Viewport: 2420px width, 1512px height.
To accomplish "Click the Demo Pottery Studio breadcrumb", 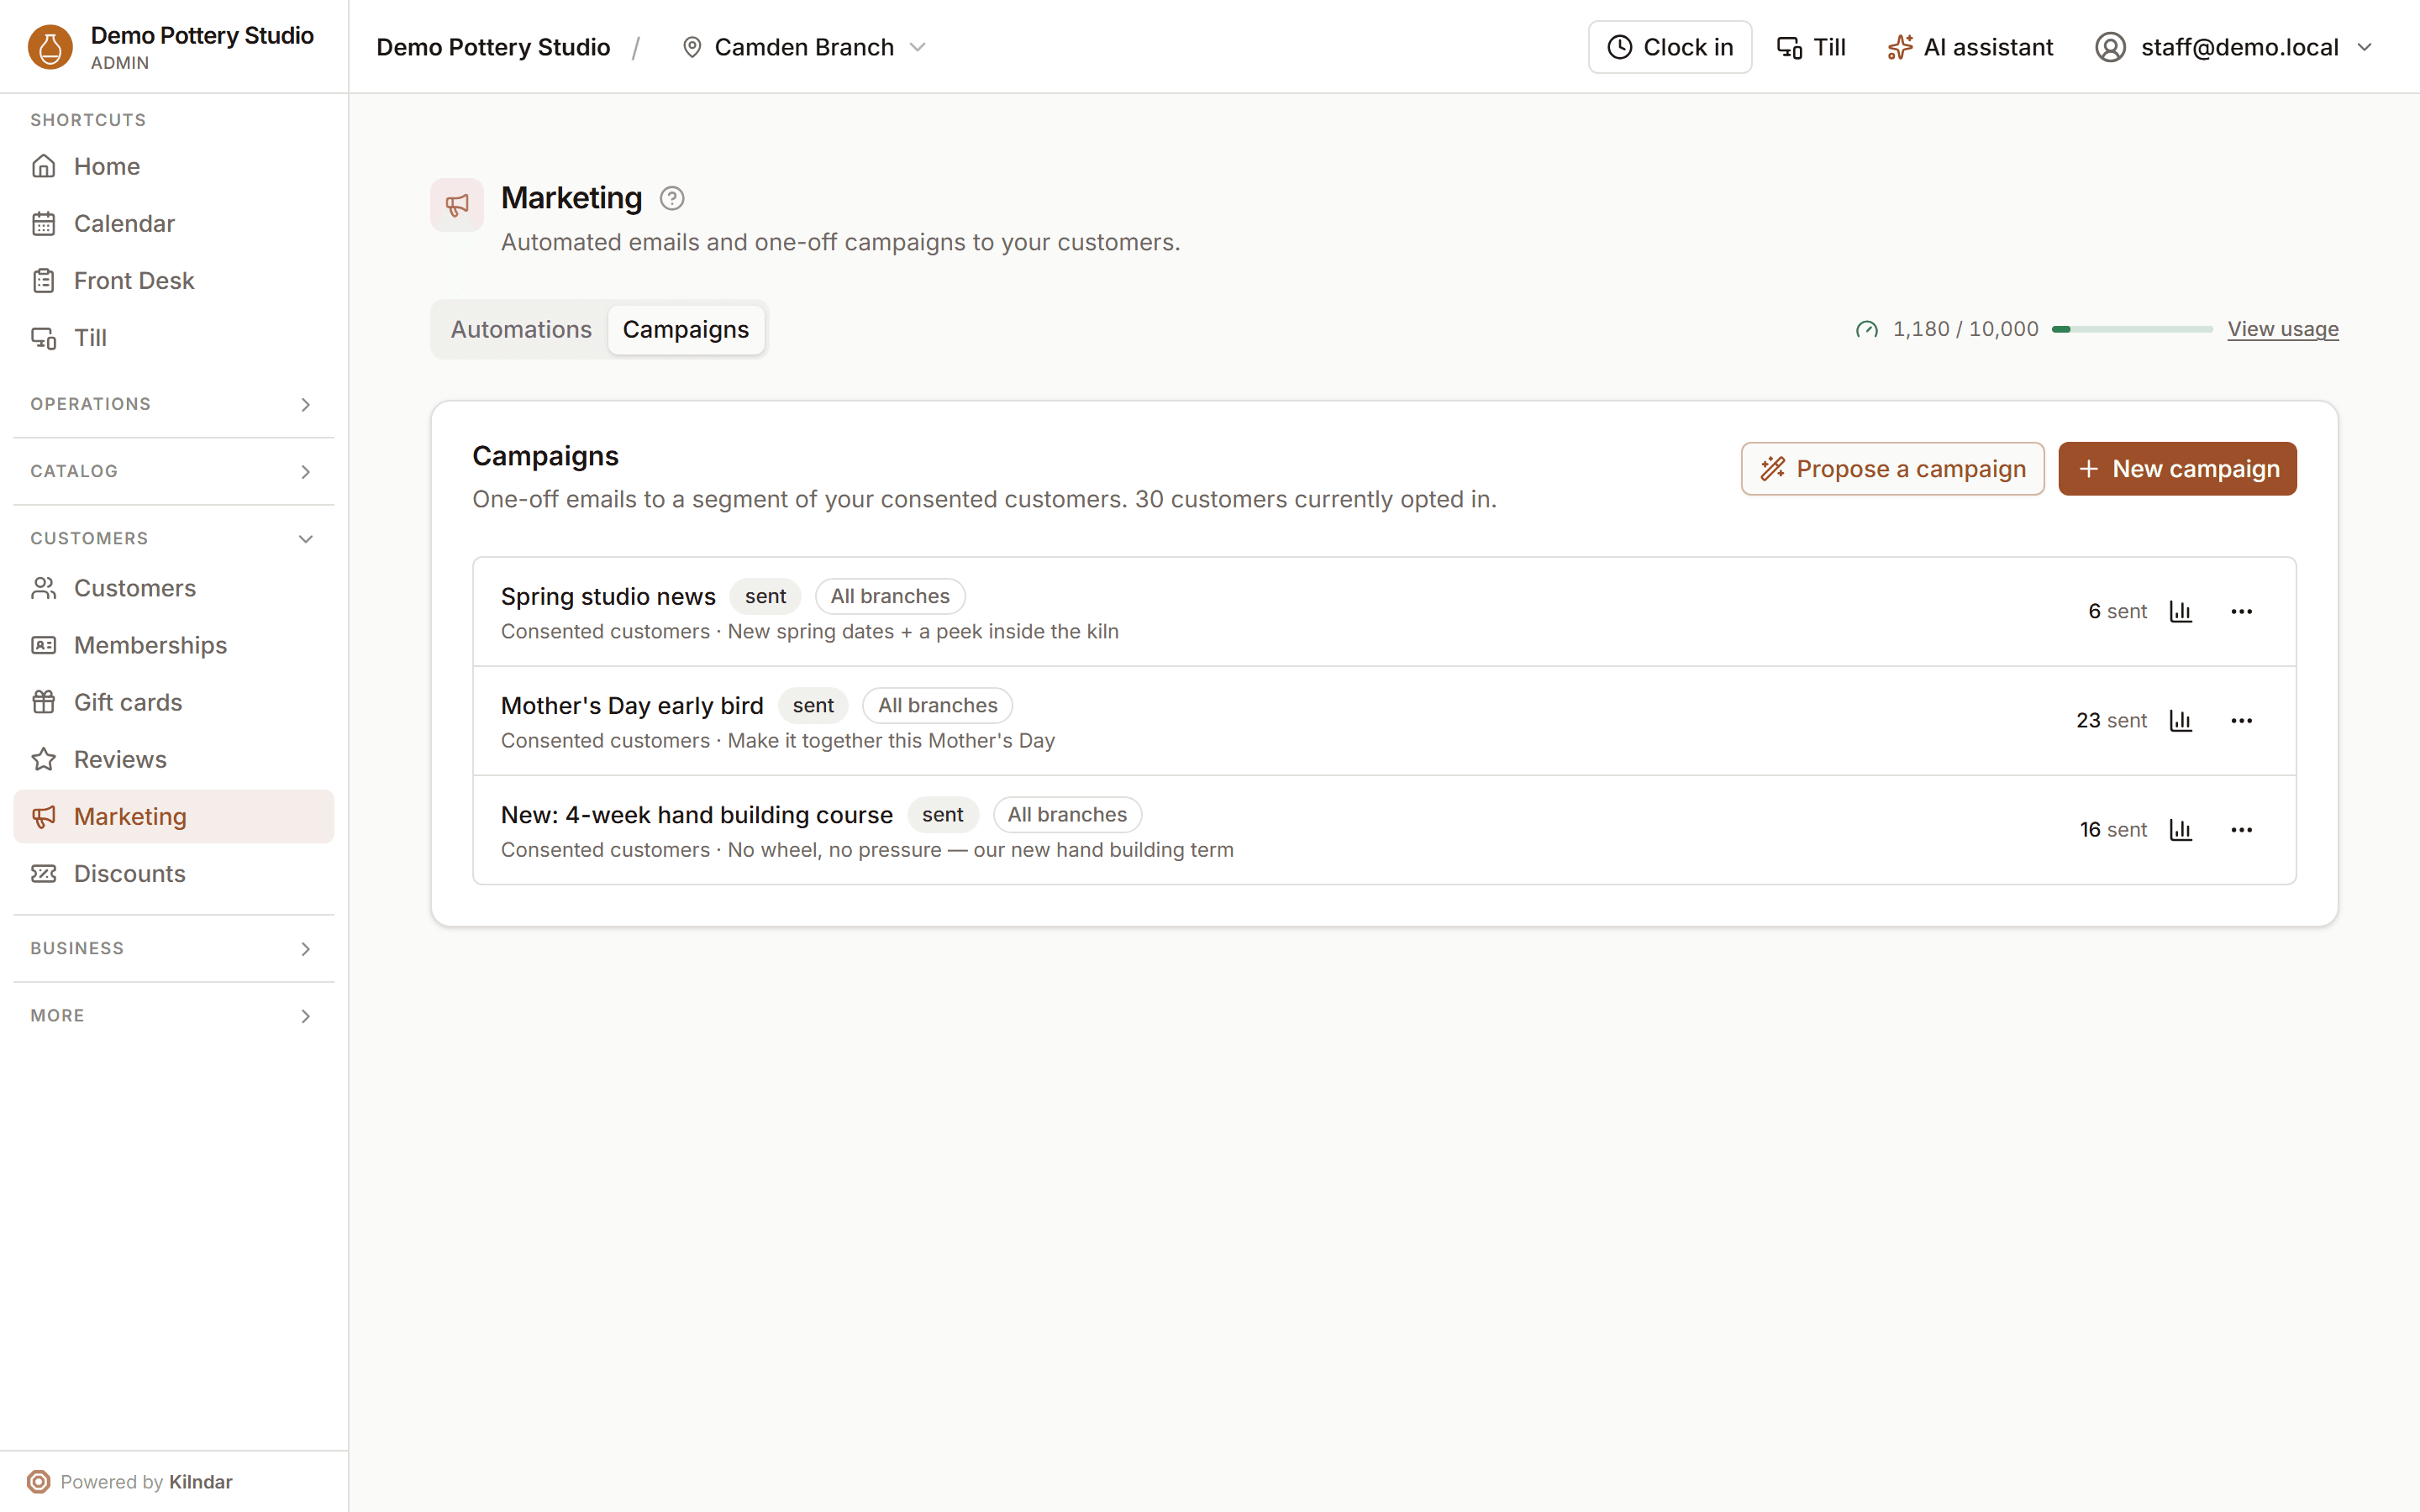I will point(493,47).
